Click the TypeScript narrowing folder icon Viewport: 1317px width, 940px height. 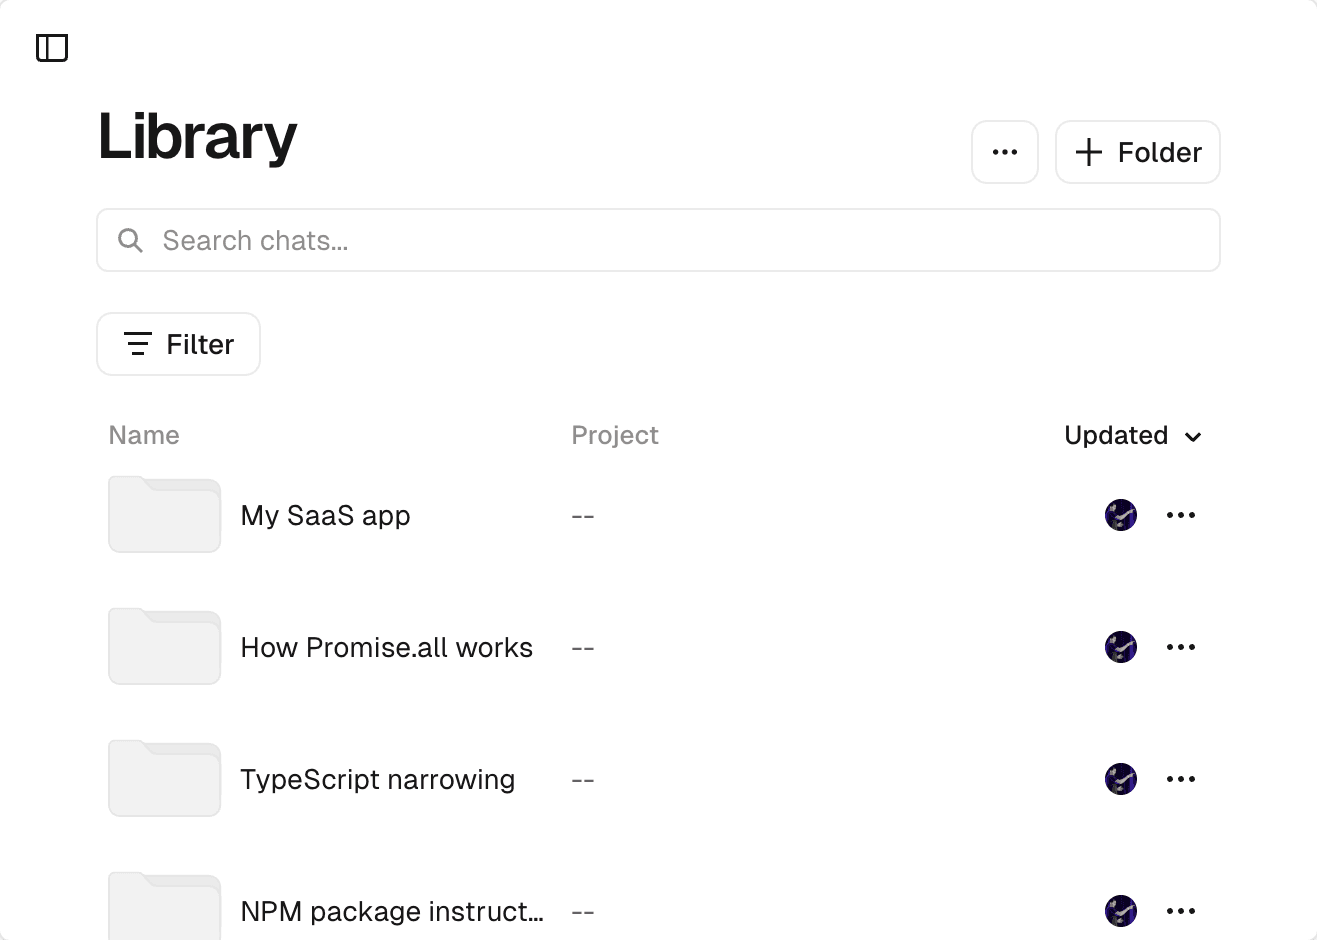pyautogui.click(x=164, y=778)
